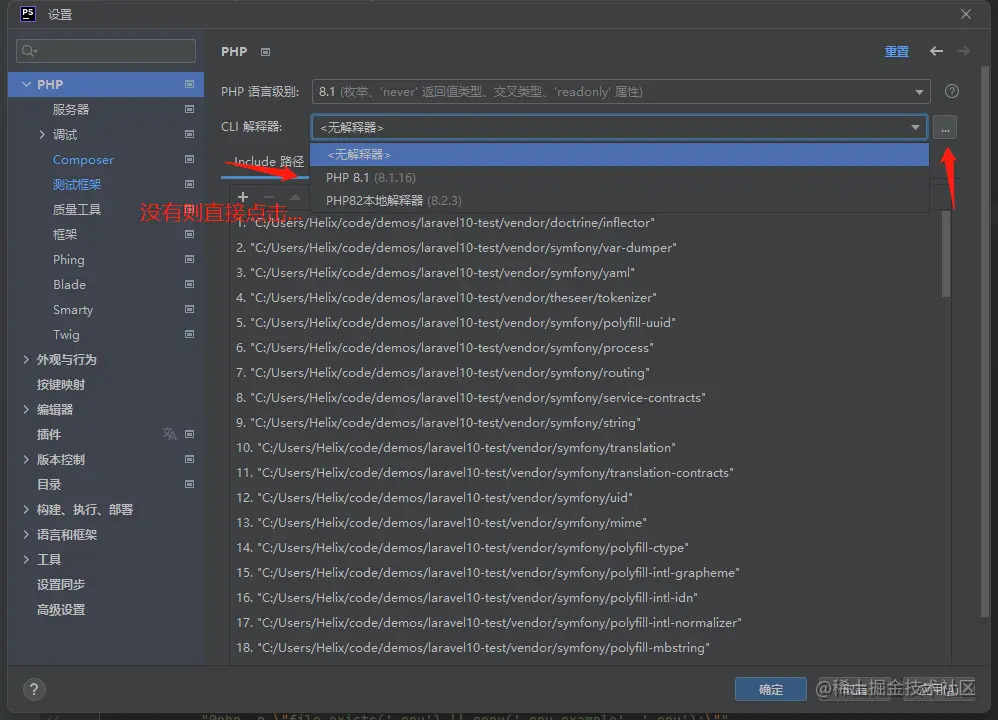Click the forward arrow navigation icon

click(x=963, y=51)
